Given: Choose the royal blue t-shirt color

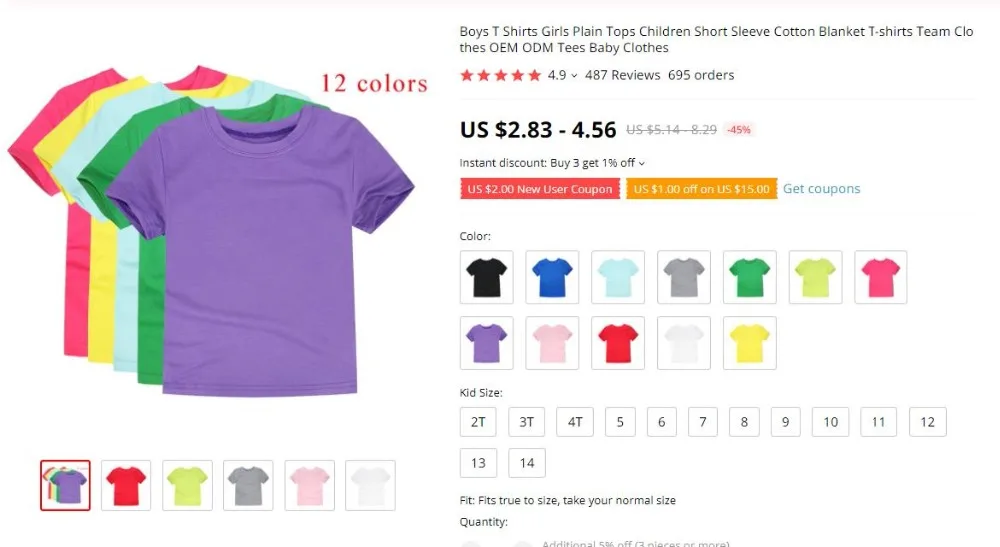Looking at the screenshot, I should coord(552,277).
